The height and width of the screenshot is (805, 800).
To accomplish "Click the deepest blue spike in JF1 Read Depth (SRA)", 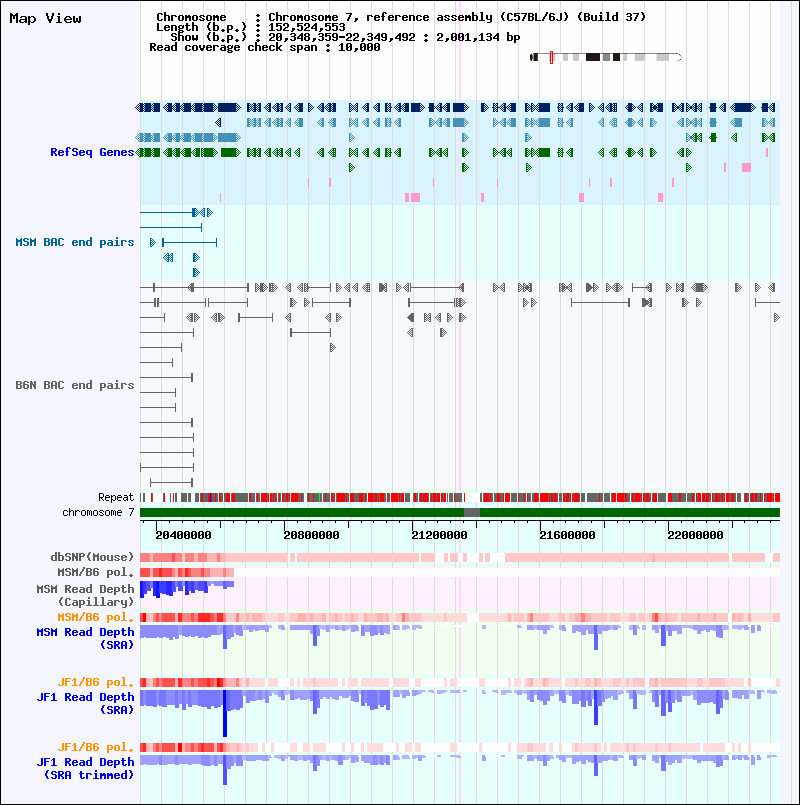I will pyautogui.click(x=225, y=713).
